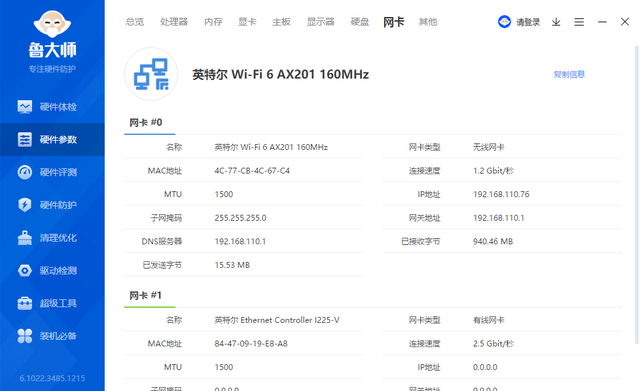Switch to the 硬盘 tab
The width and height of the screenshot is (640, 391).
[360, 22]
